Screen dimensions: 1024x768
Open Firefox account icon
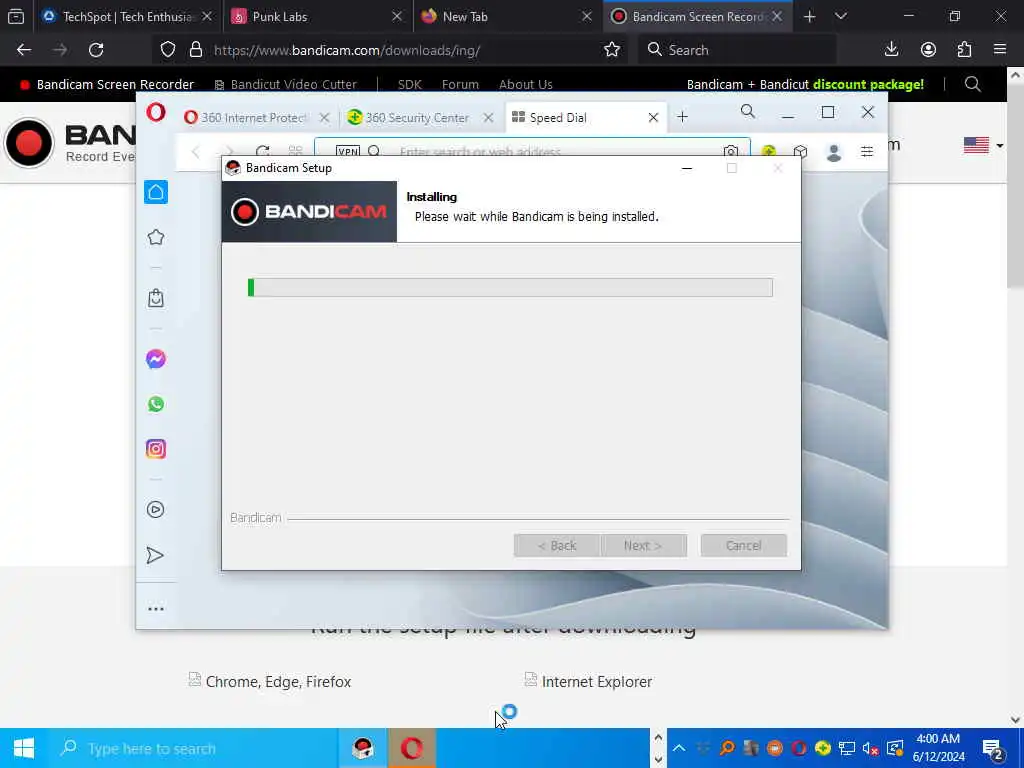point(928,50)
